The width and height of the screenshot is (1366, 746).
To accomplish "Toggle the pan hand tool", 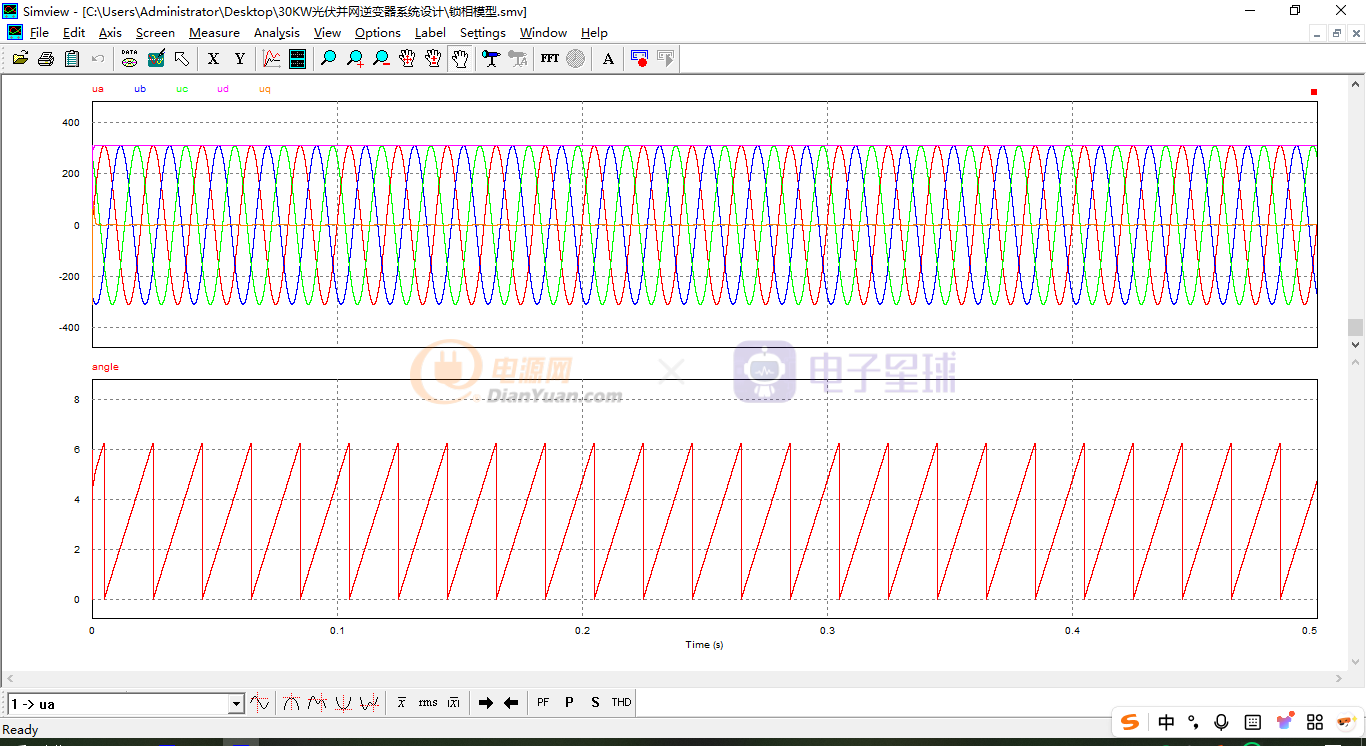I will [459, 59].
